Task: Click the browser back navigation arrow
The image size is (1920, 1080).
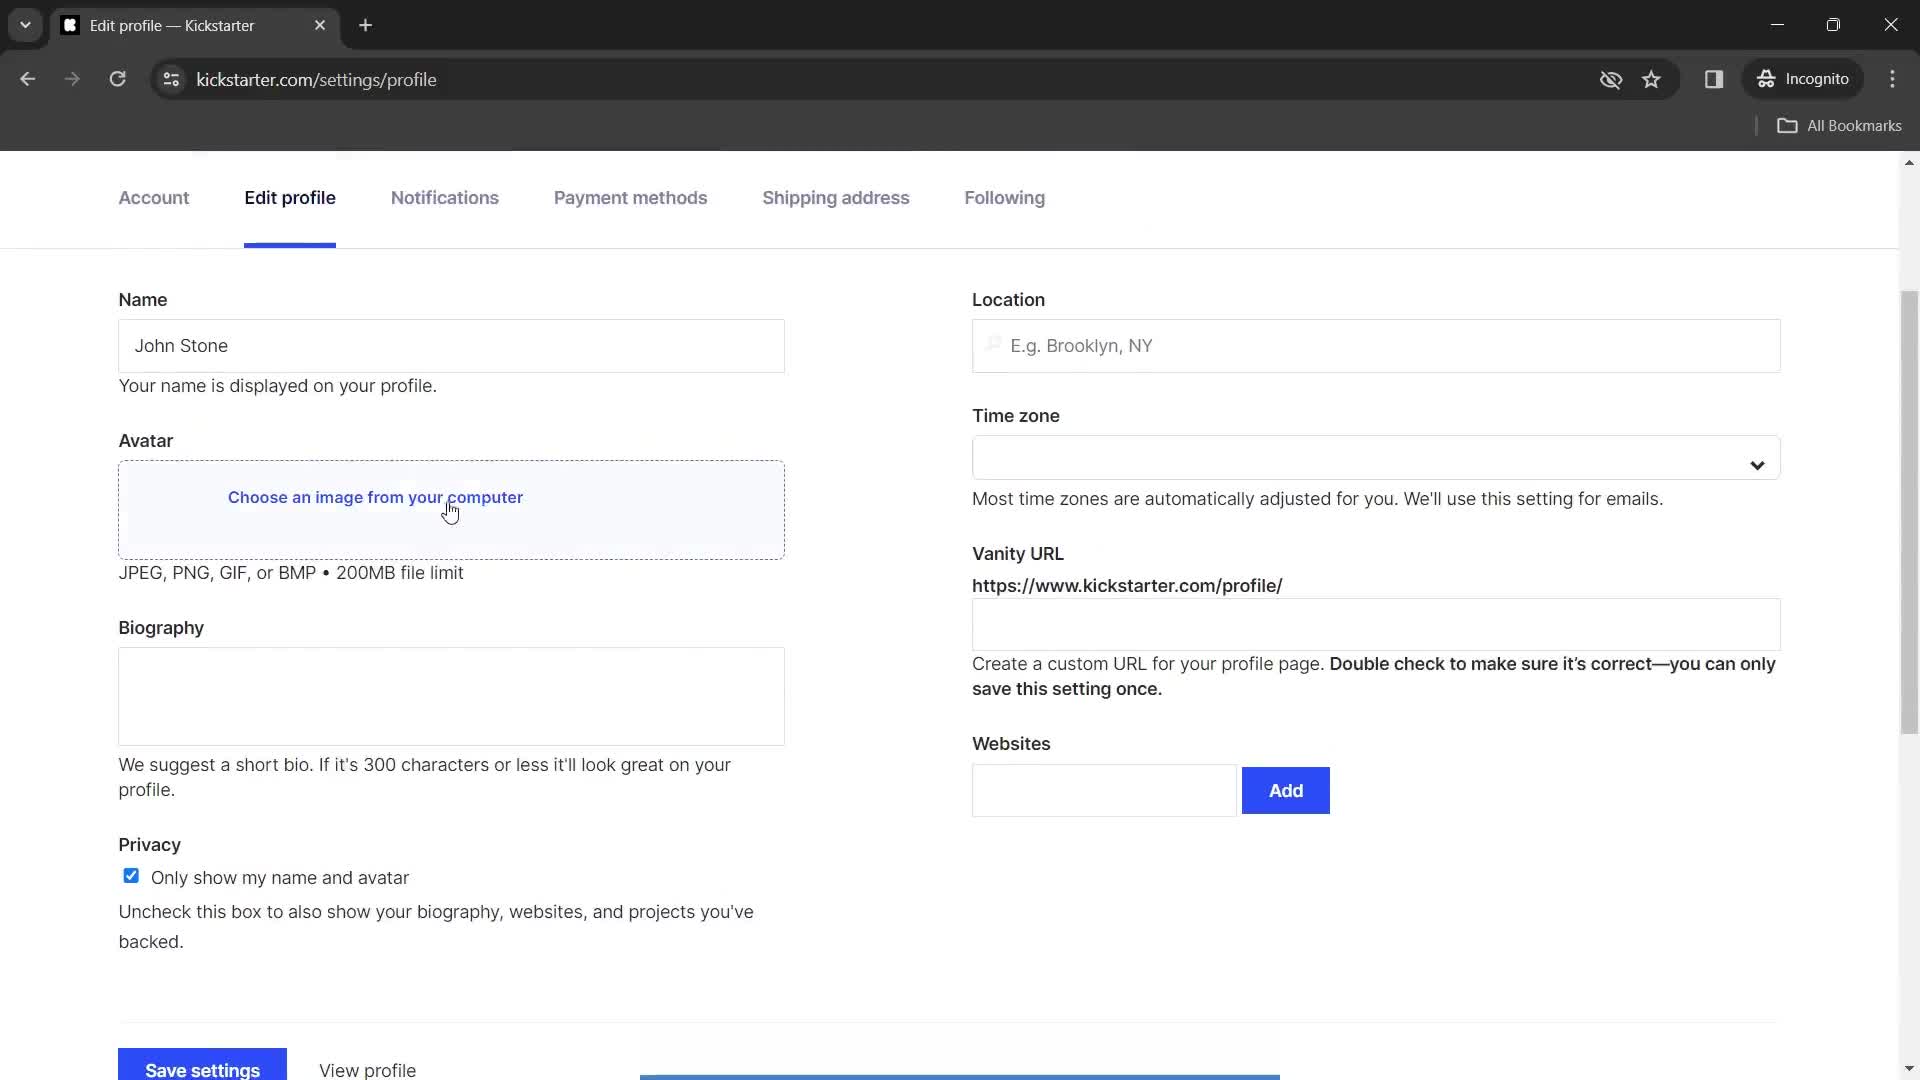Action: (28, 79)
